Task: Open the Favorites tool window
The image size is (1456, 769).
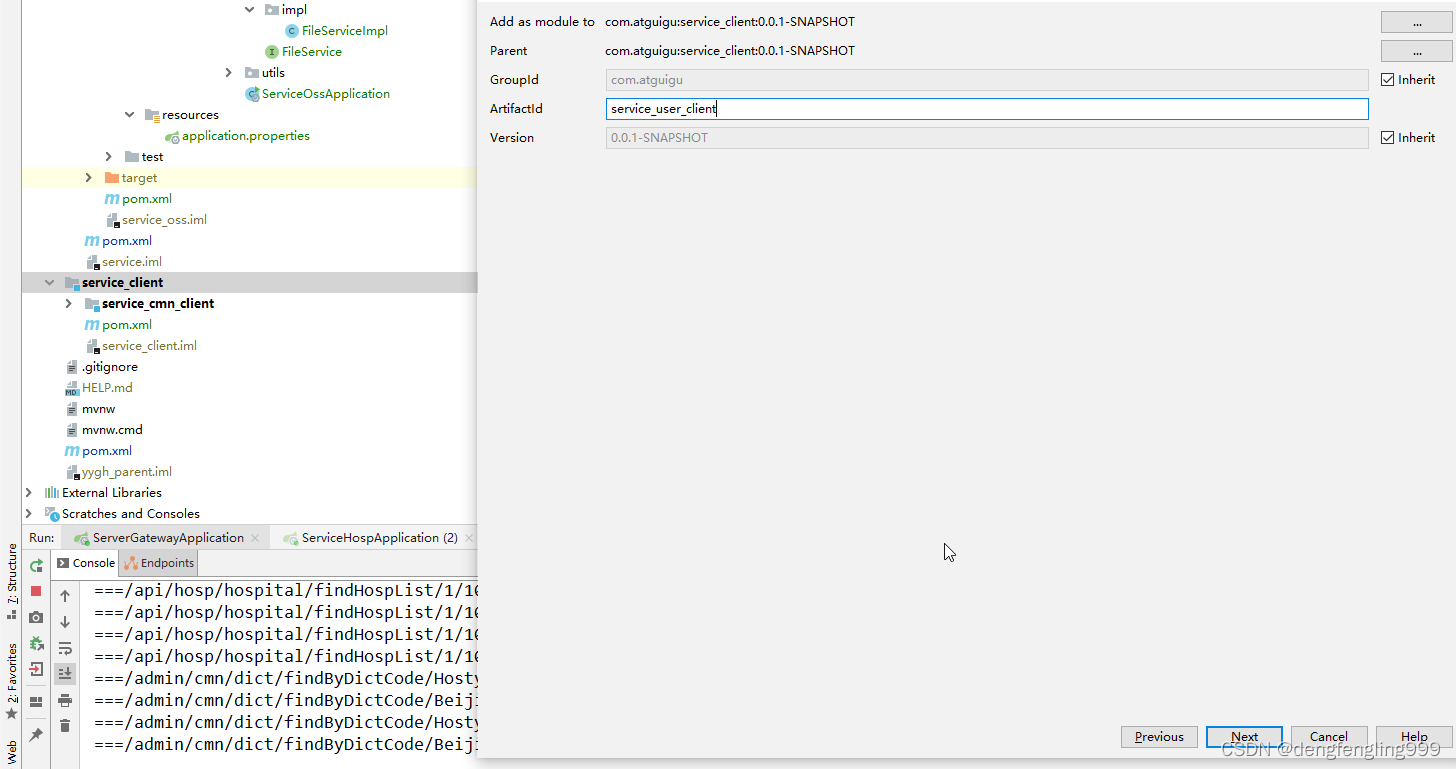Action: click(x=11, y=682)
